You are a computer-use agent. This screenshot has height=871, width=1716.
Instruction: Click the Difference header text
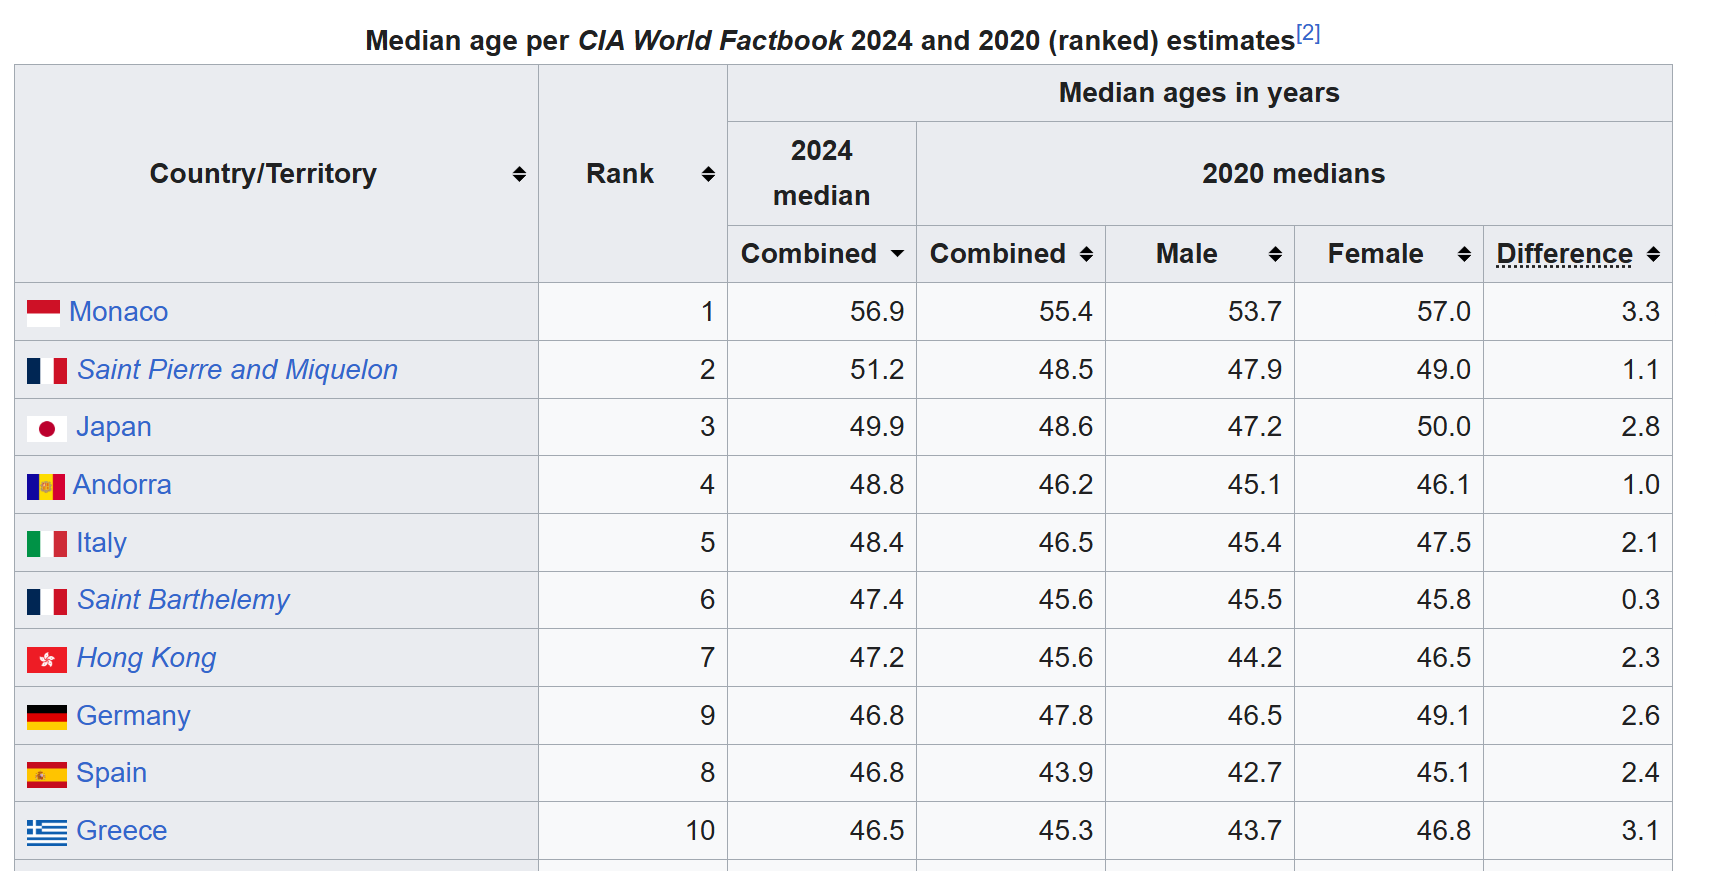1564,254
